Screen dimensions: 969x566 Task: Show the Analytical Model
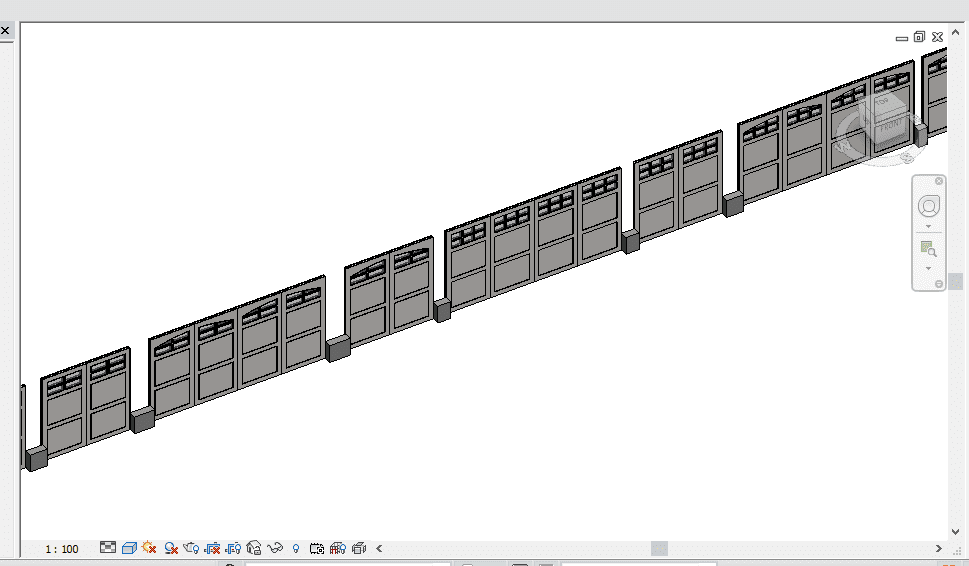[x=338, y=548]
